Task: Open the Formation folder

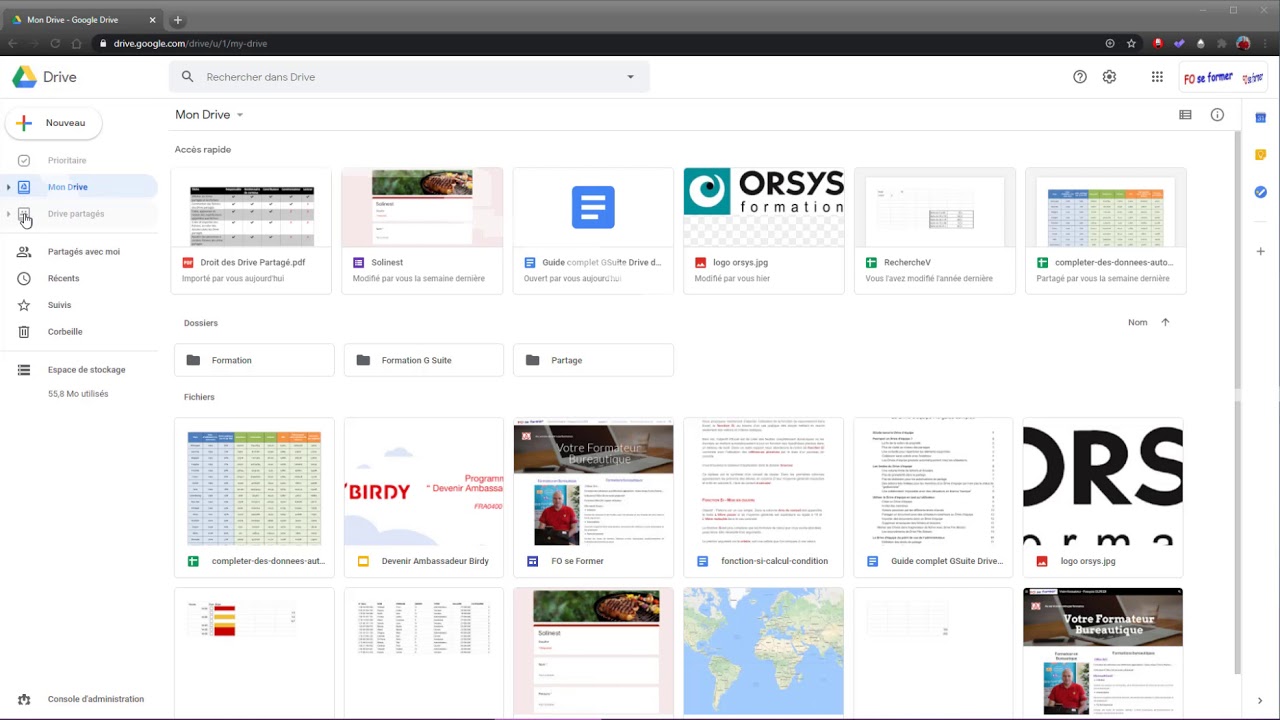Action: (x=254, y=360)
